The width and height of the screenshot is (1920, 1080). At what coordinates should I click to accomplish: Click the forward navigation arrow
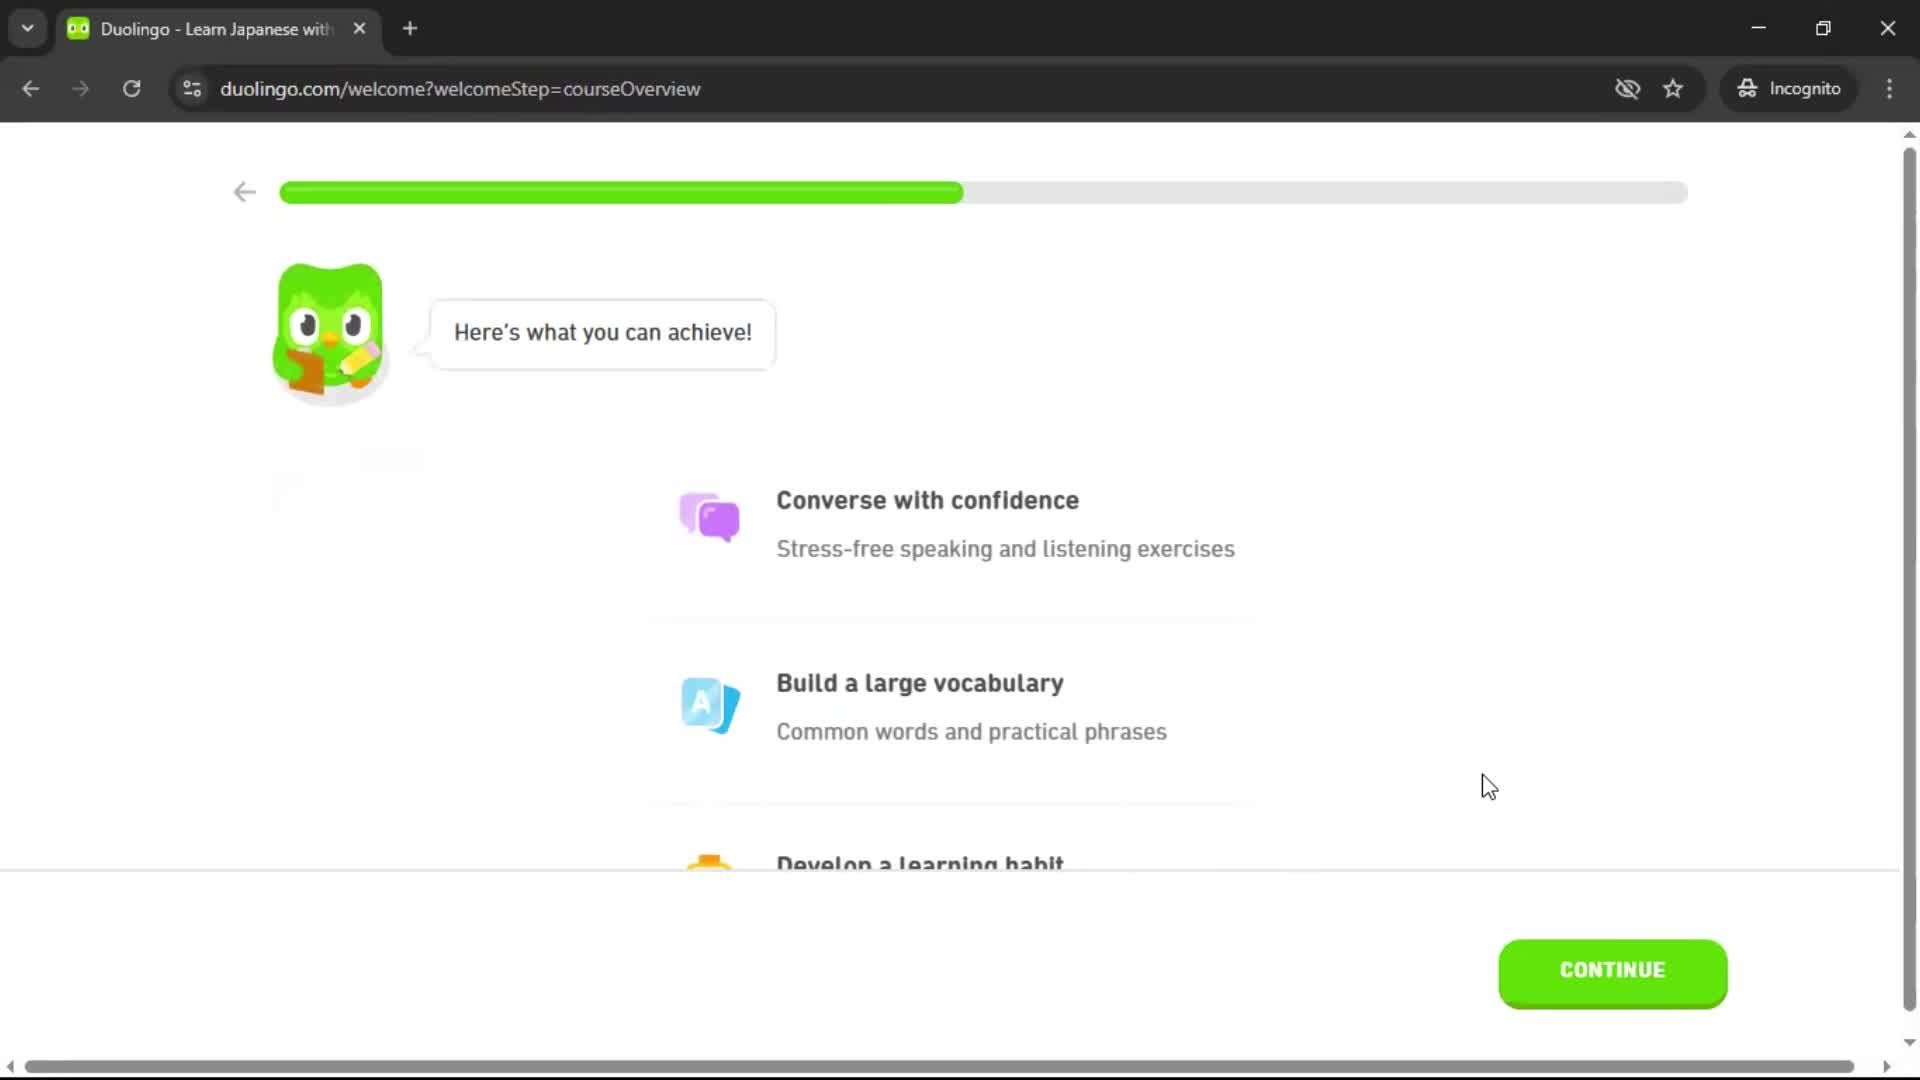click(x=80, y=89)
